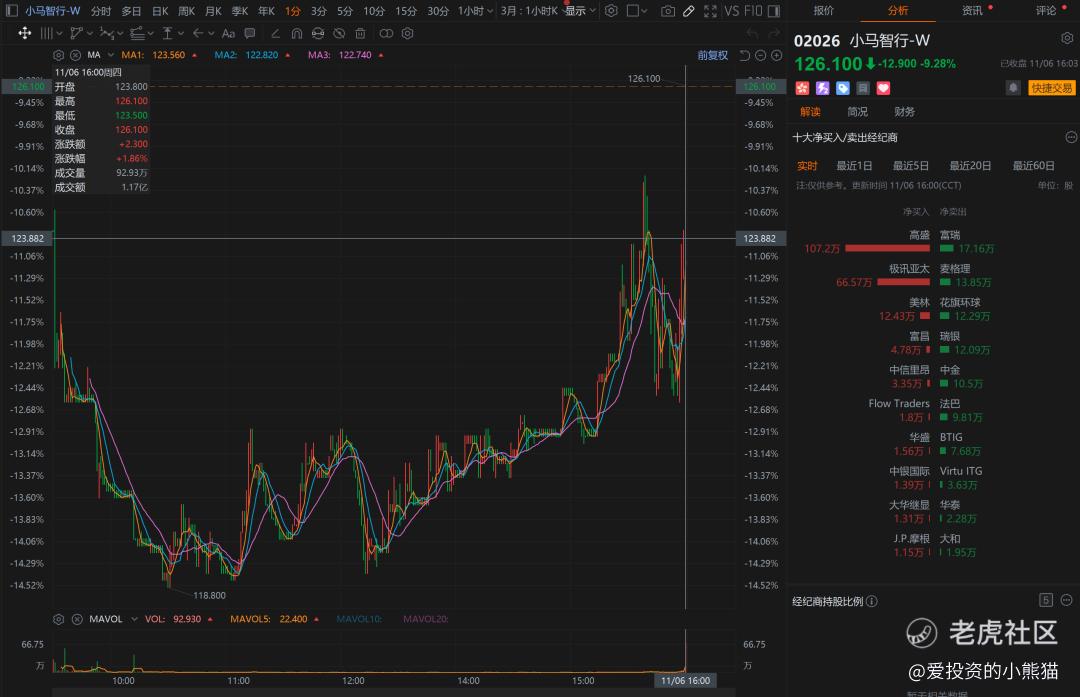This screenshot has height=697, width=1080.
Task: Toggle the left sidebar panel icon
Action: (12, 11)
